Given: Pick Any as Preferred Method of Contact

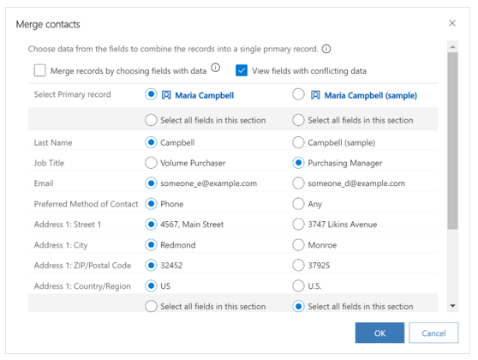Looking at the screenshot, I should 298,204.
